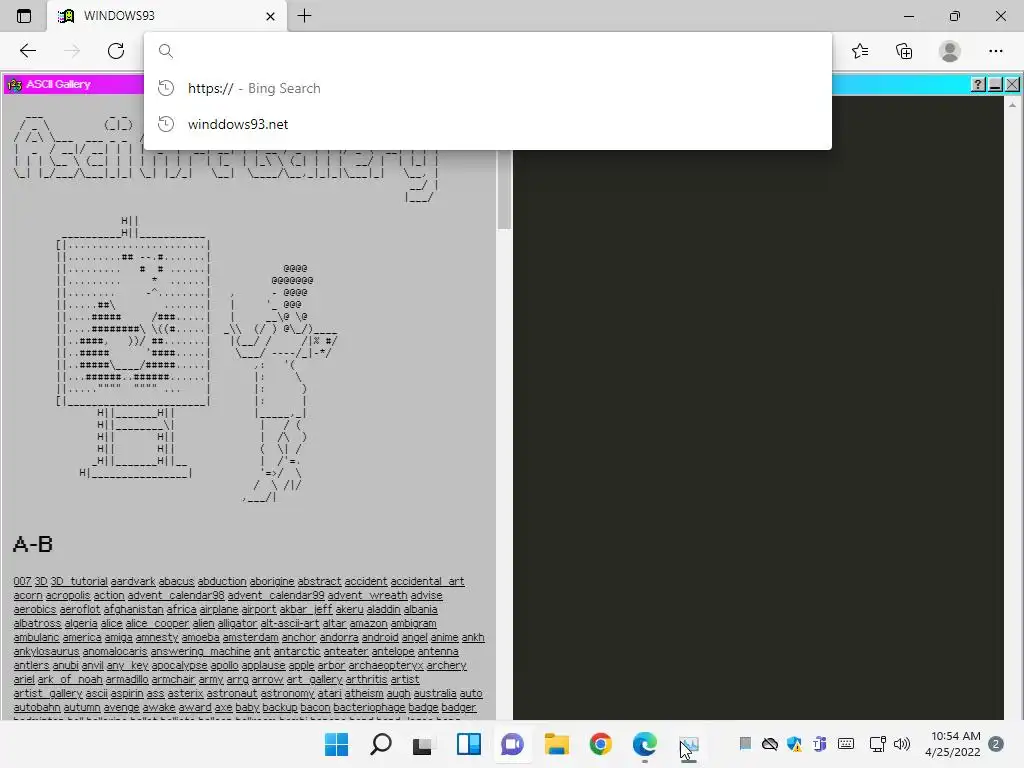The image size is (1024, 768).
Task: Open the 'acropolis' link
Action: click(x=68, y=595)
